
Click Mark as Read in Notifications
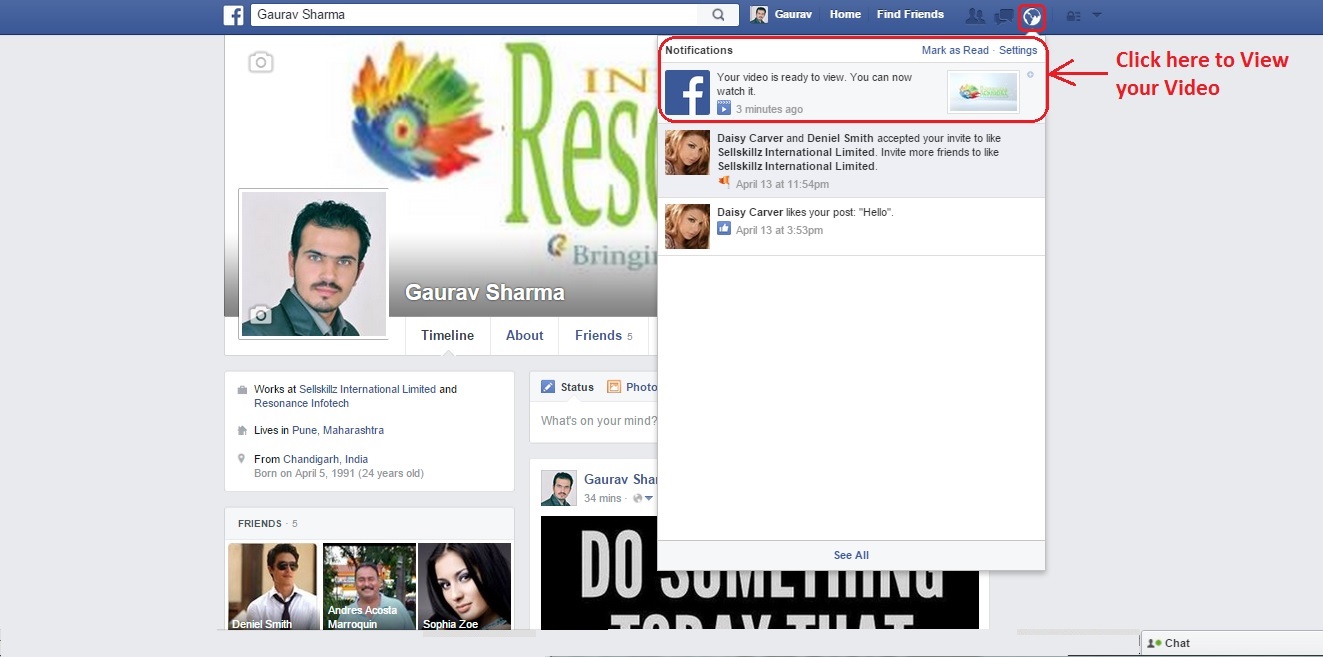(x=955, y=50)
